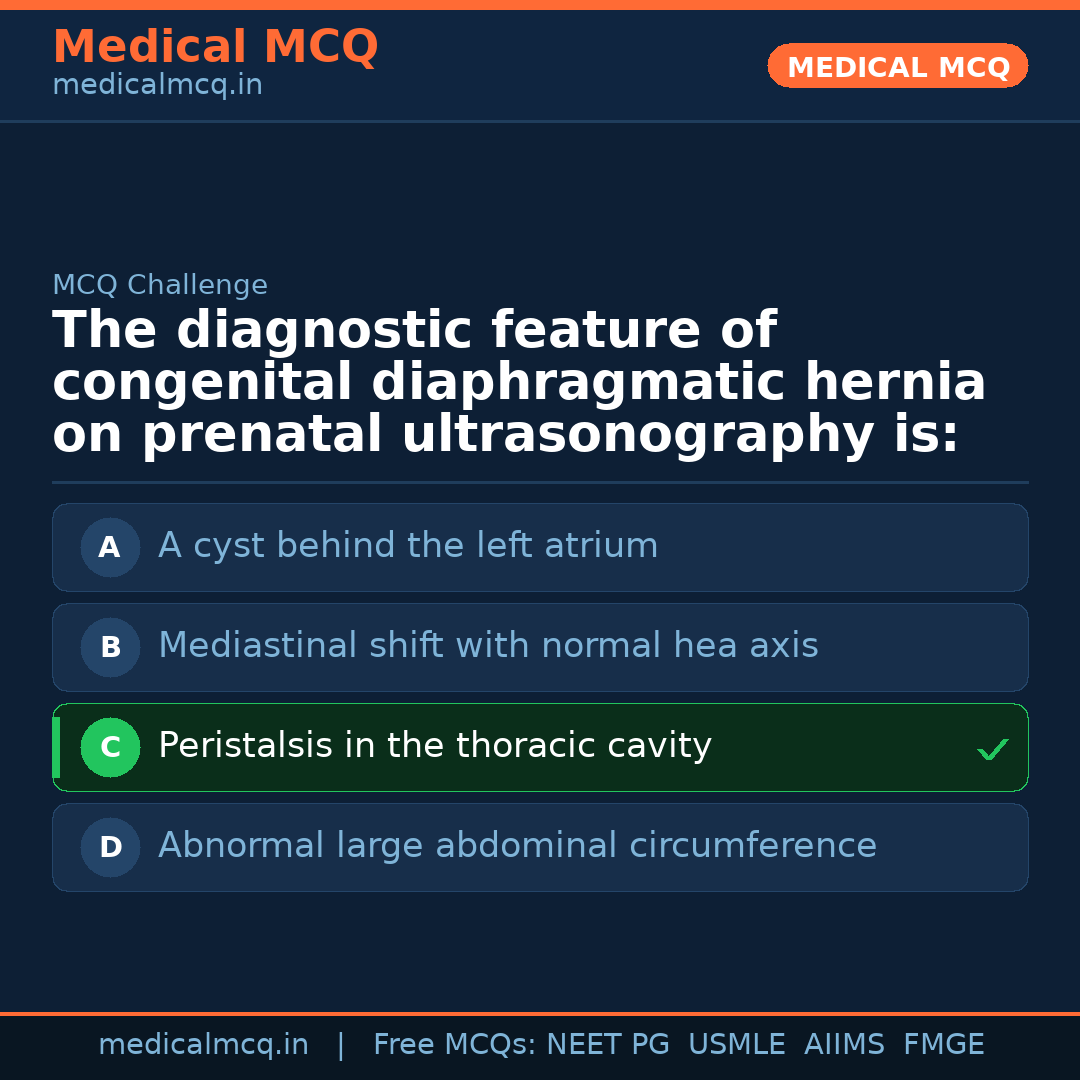Open the medicalmcq.in link in the footer
The image size is (1080, 1080).
pos(203,1045)
